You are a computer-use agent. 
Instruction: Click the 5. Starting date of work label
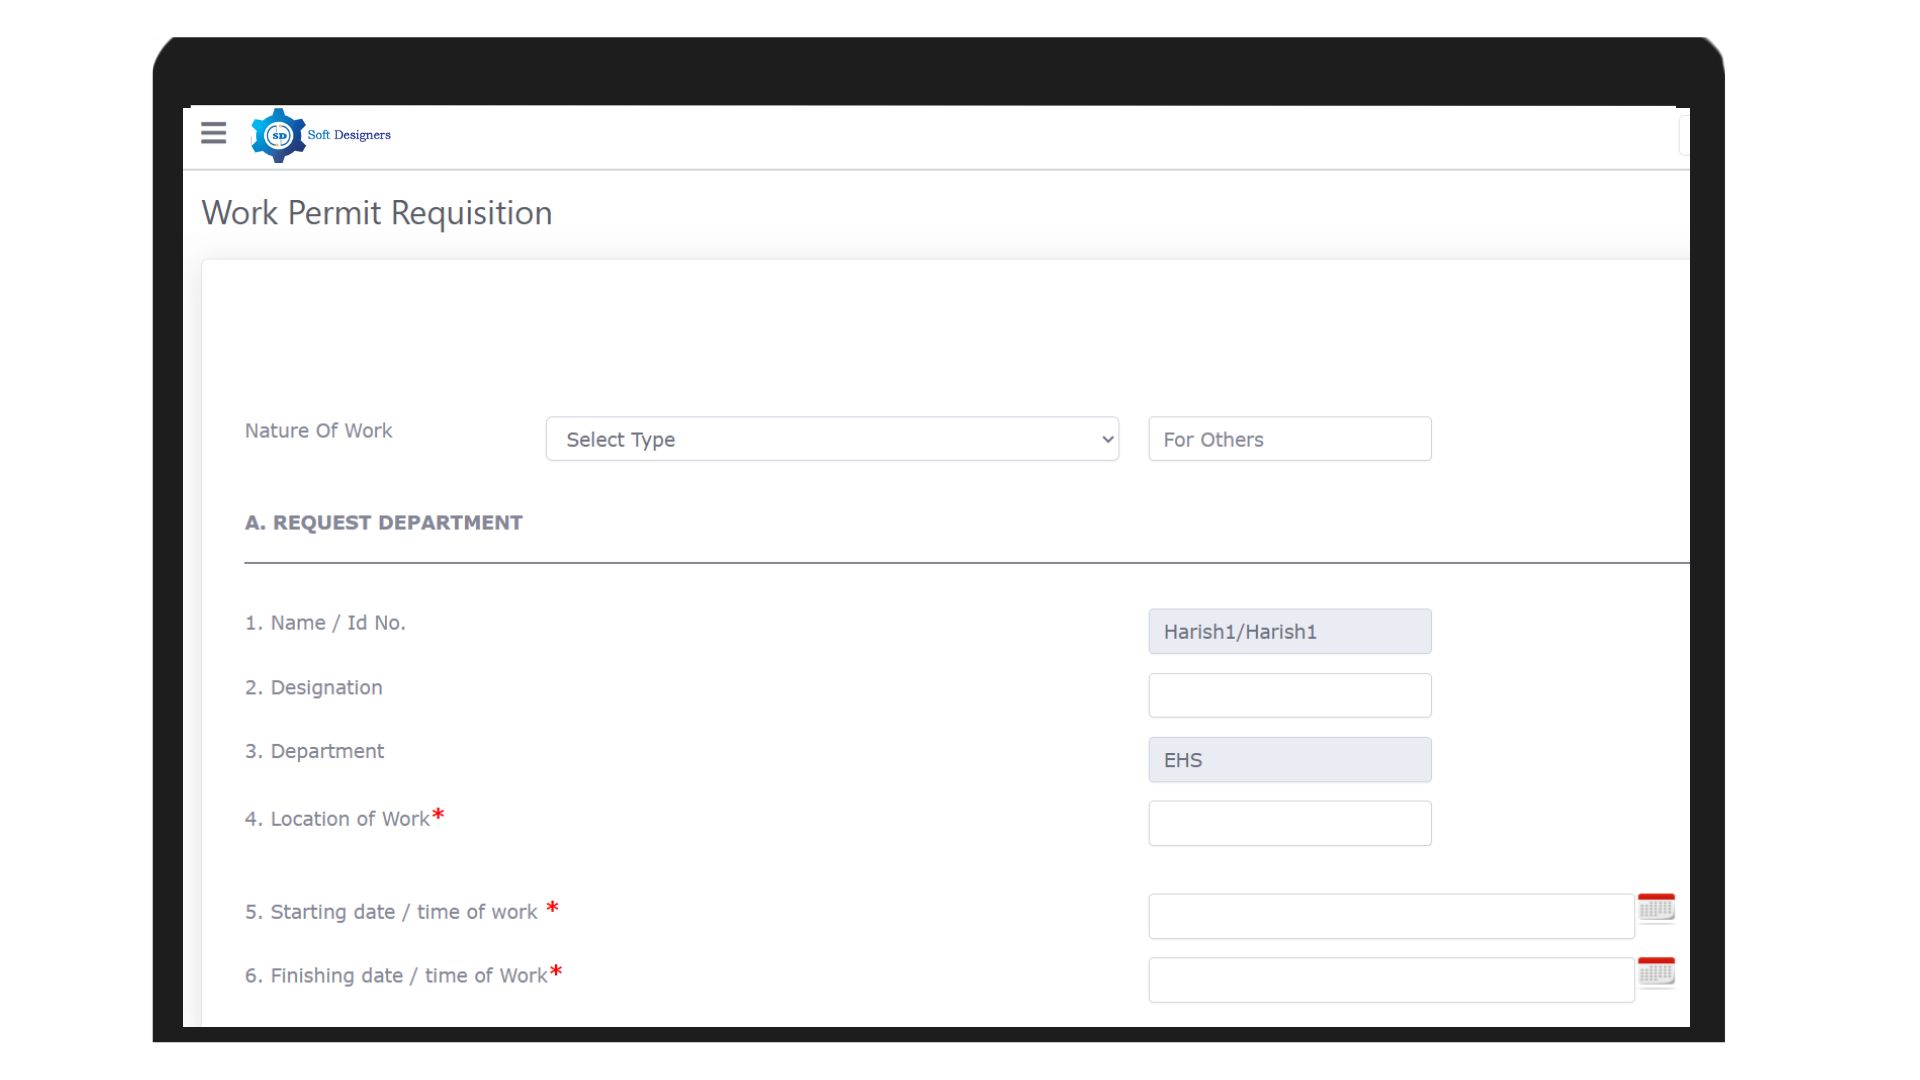[x=392, y=911]
